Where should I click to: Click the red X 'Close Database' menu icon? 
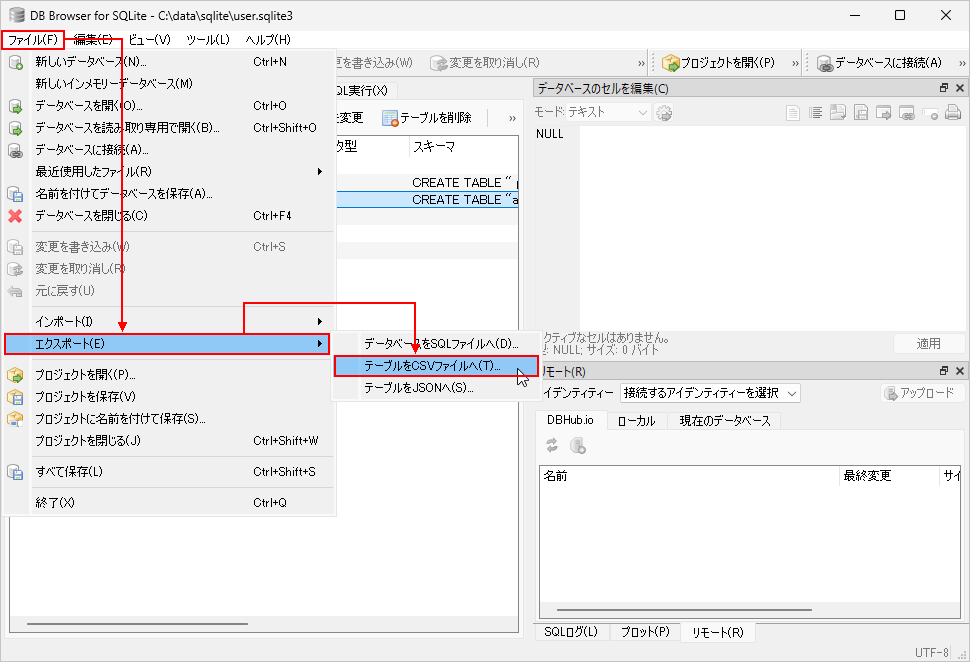15,216
